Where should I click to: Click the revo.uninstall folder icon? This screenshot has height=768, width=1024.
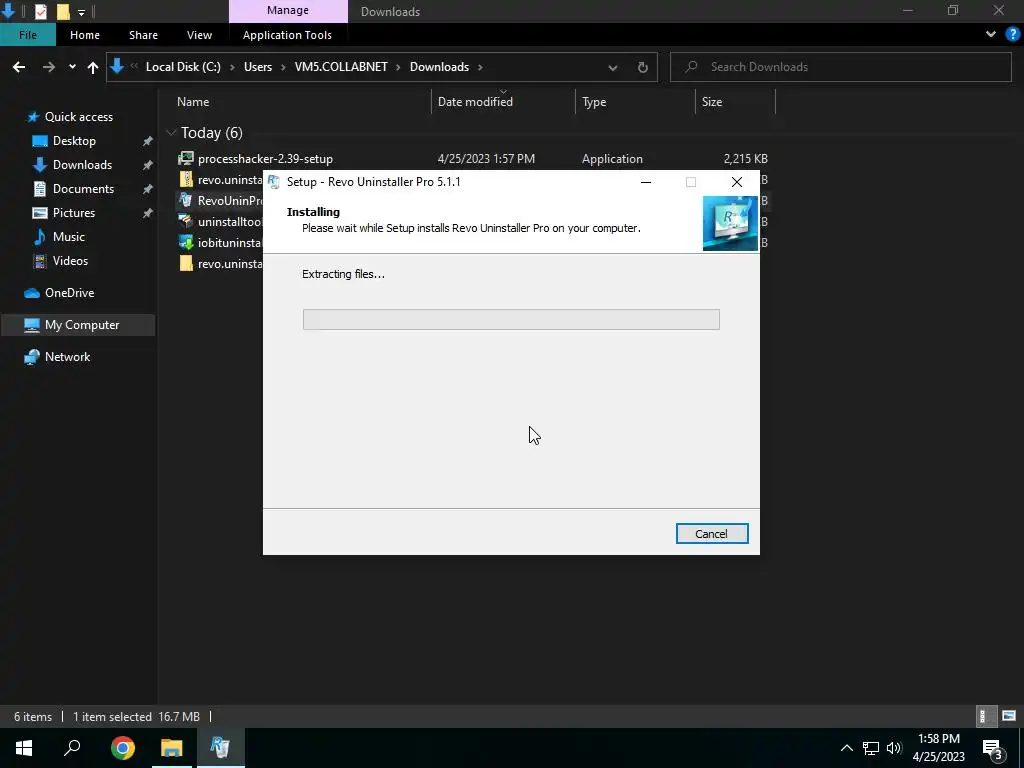186,263
